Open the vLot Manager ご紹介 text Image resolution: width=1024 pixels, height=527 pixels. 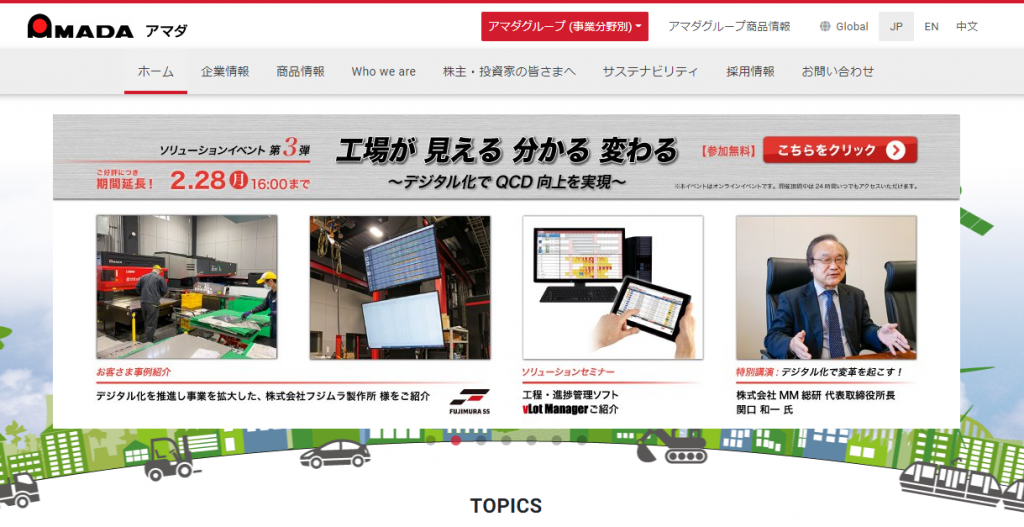[570, 409]
